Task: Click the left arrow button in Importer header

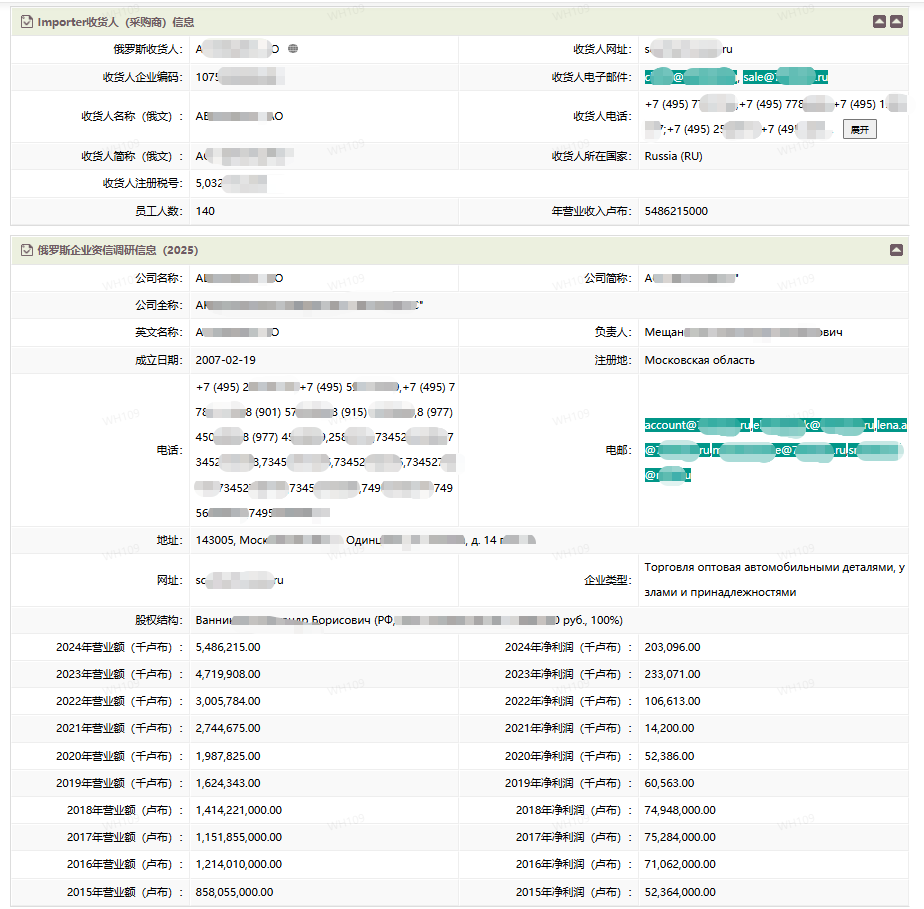Action: [x=879, y=22]
